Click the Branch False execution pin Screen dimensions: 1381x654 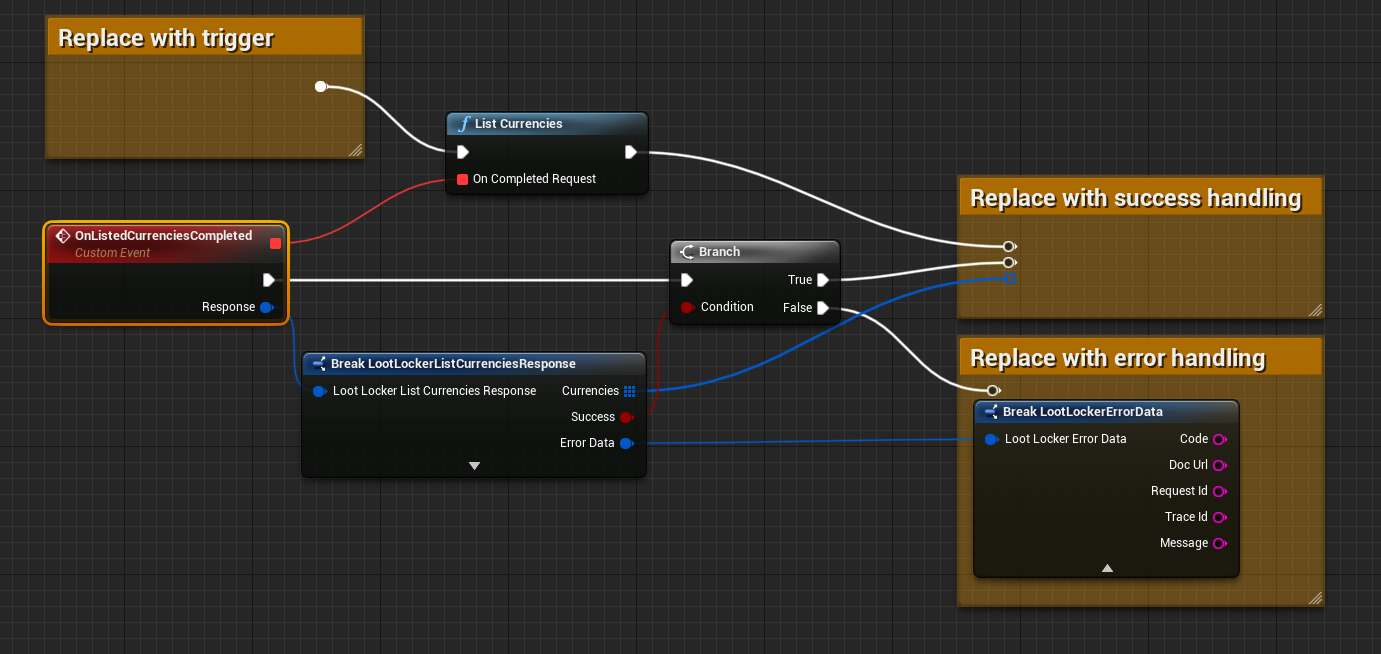pyautogui.click(x=822, y=308)
